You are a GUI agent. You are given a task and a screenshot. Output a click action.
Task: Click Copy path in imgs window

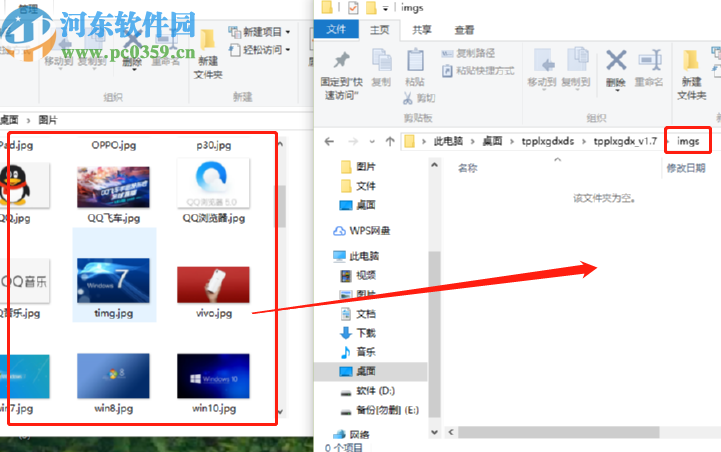tap(468, 53)
